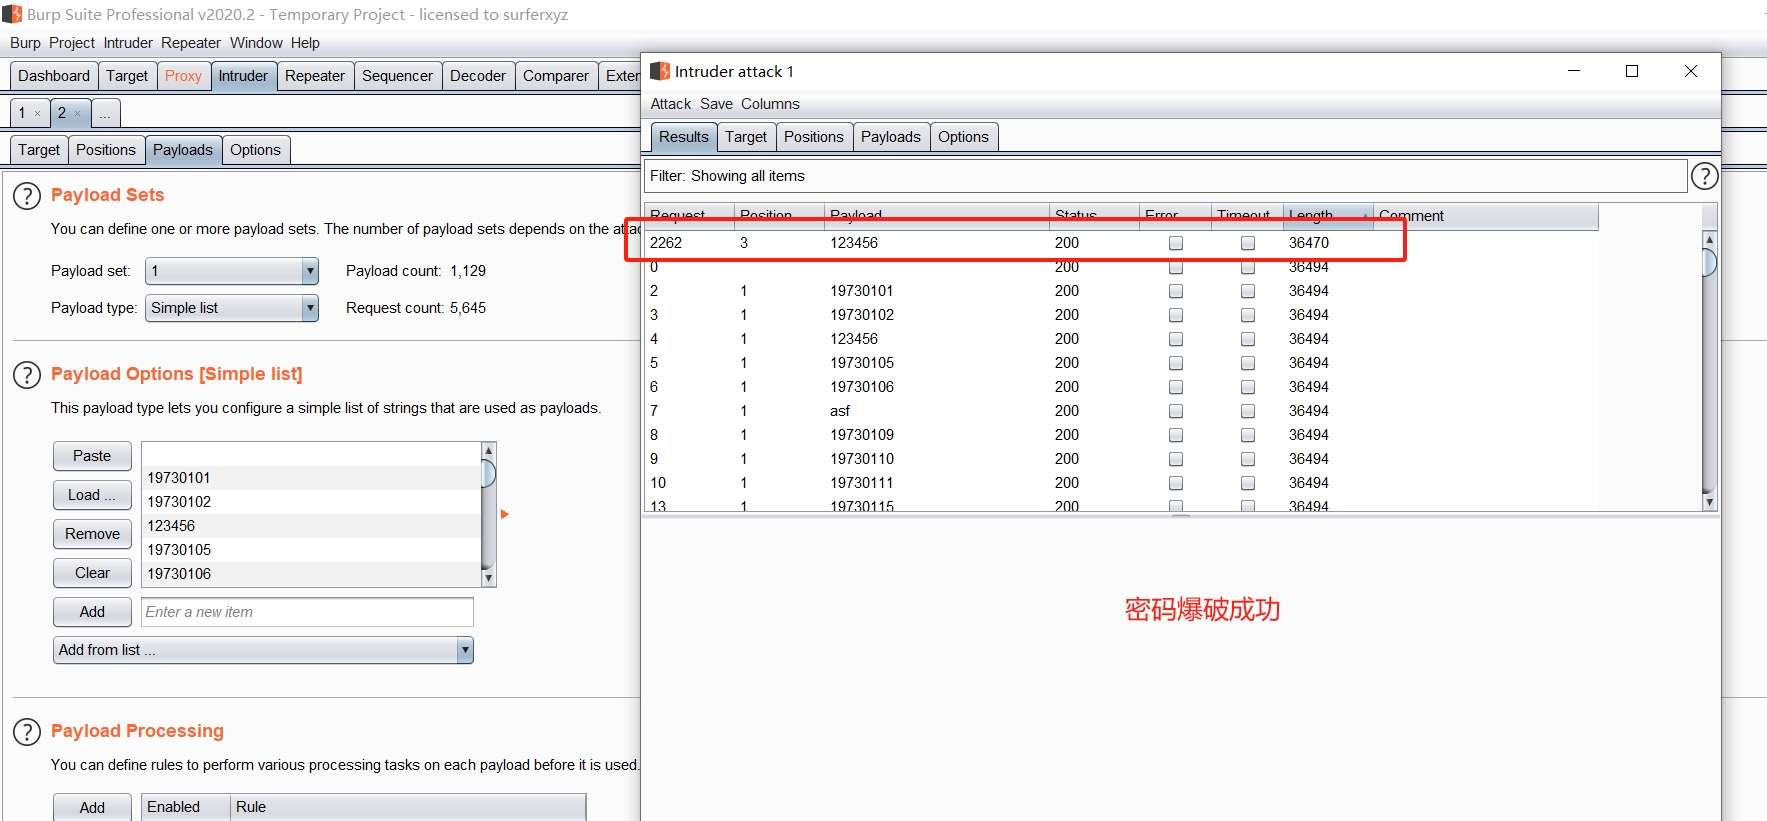Open help for Payload Processing section

click(x=27, y=732)
